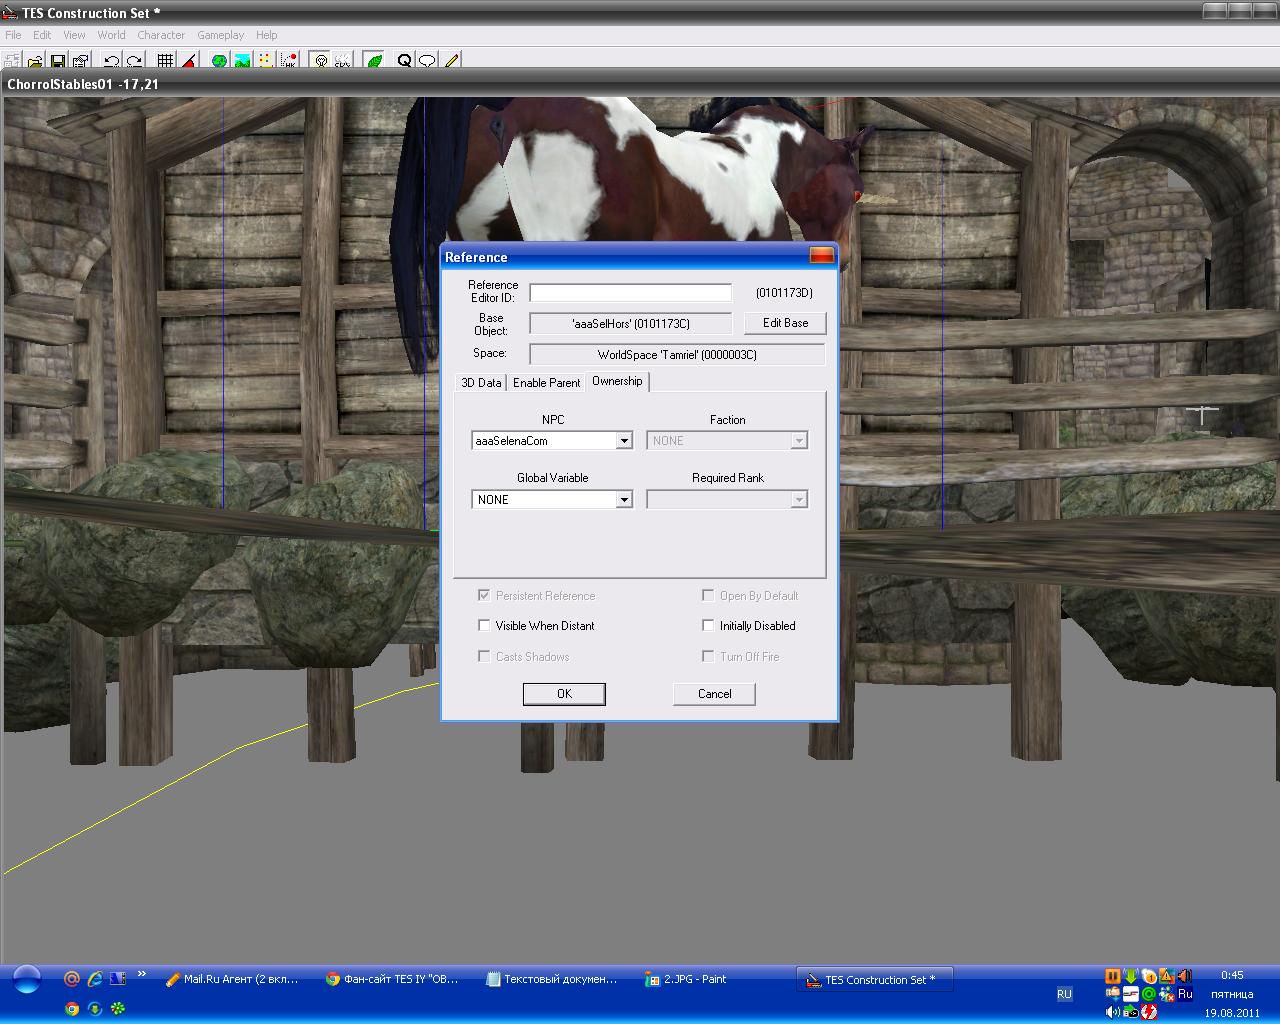Viewport: 1280px width, 1024px height.
Task: Check Visible When Distant
Action: pos(537,626)
